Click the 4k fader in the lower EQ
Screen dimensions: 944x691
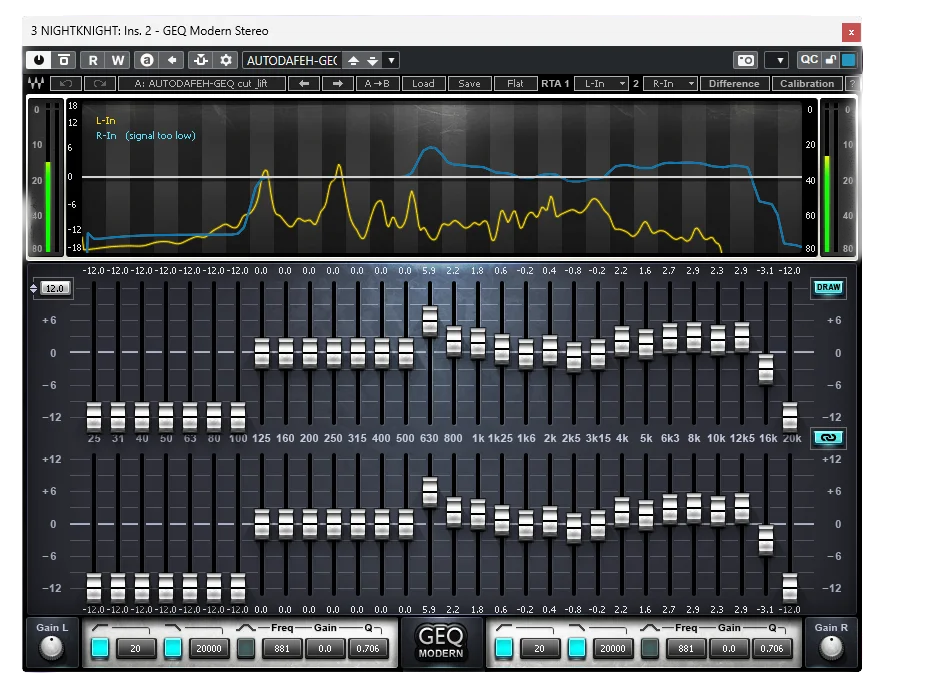pos(622,512)
